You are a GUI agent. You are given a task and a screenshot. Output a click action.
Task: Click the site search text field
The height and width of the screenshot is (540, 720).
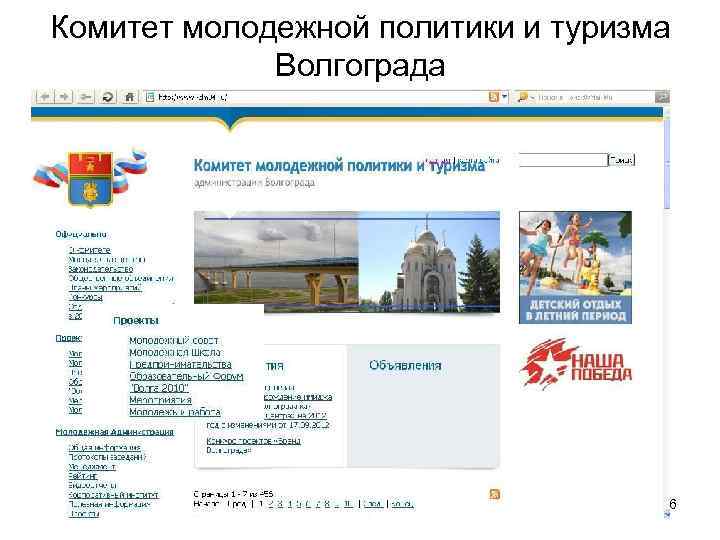[563, 160]
